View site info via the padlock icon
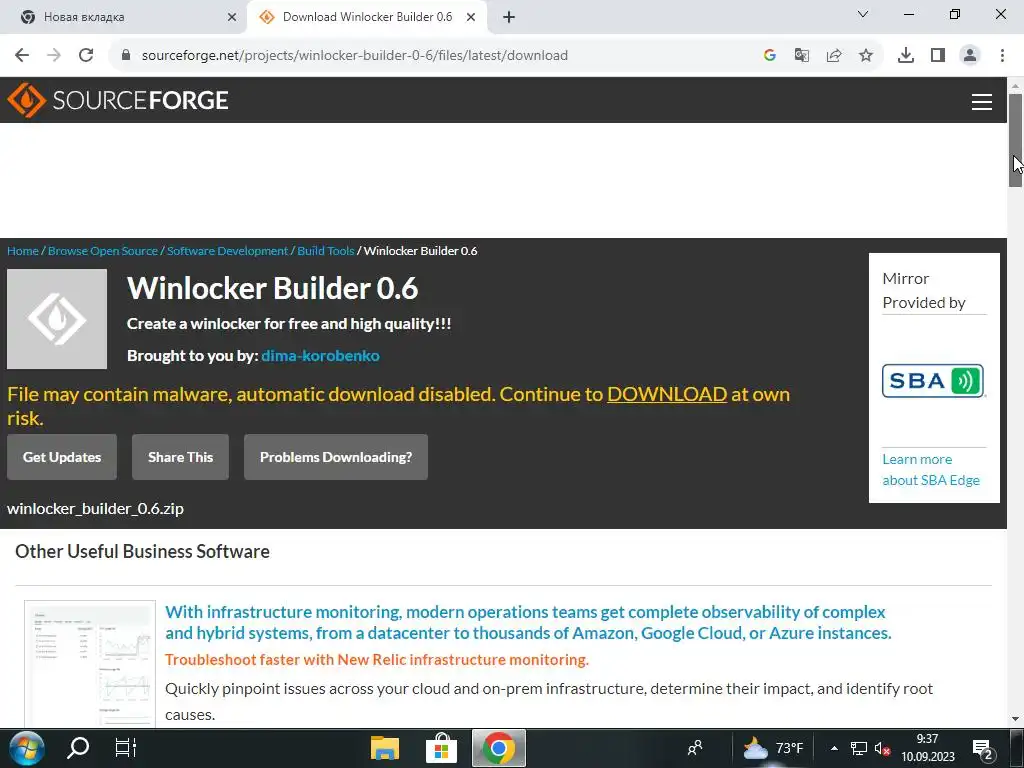Screen dimensions: 1024x768 click(126, 56)
